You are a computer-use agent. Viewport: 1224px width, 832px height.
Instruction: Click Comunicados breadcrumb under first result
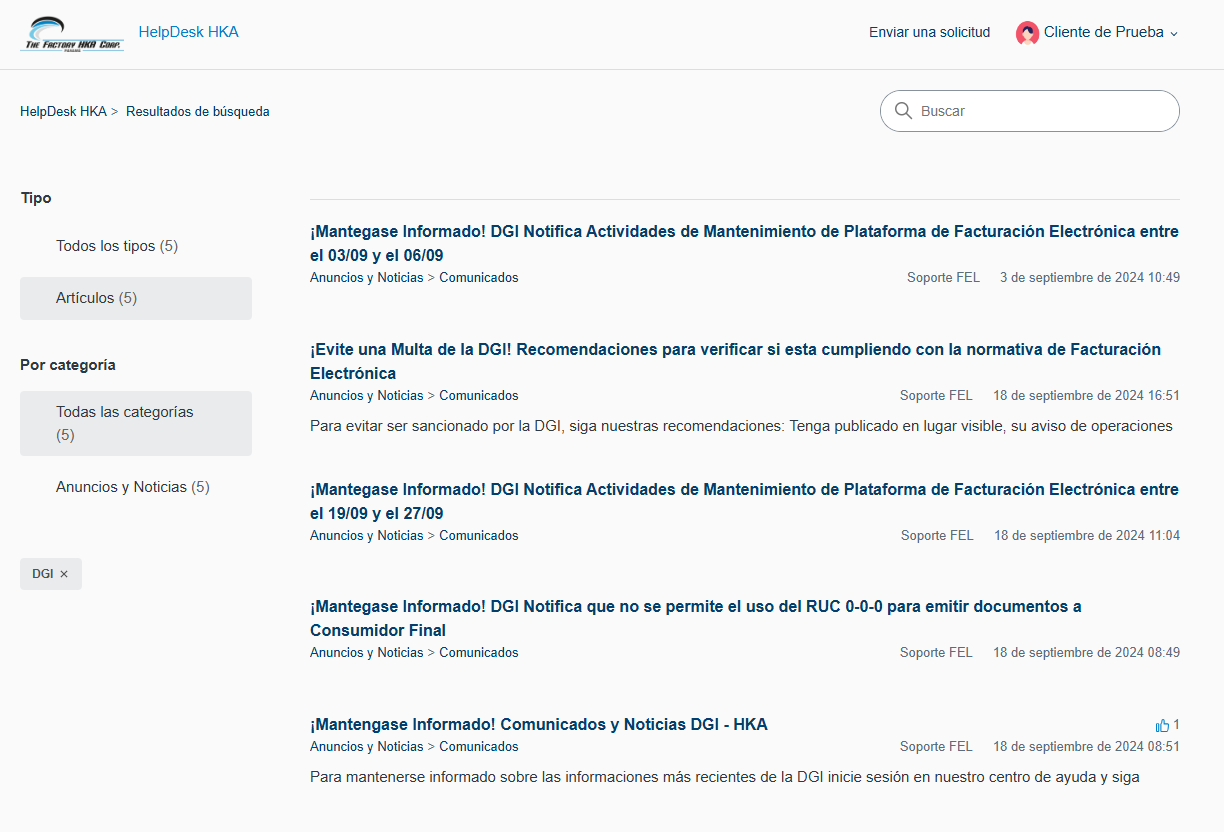point(478,278)
